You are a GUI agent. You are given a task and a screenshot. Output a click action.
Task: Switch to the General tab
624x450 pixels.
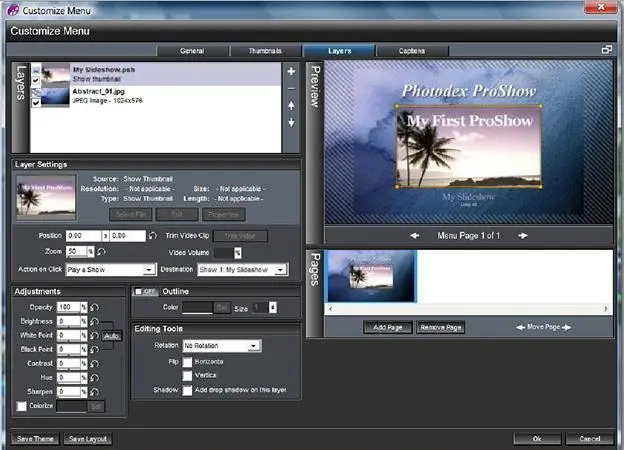(x=192, y=51)
